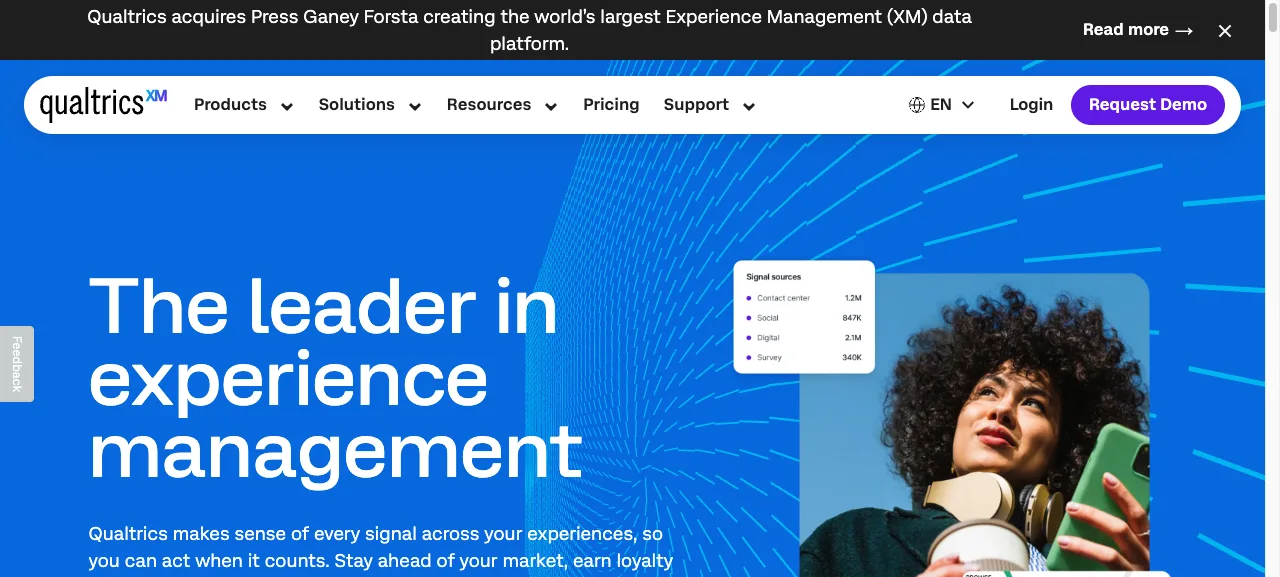The image size is (1280, 577).
Task: Click the 'The leader in experience management' heading
Action: pyautogui.click(x=336, y=380)
